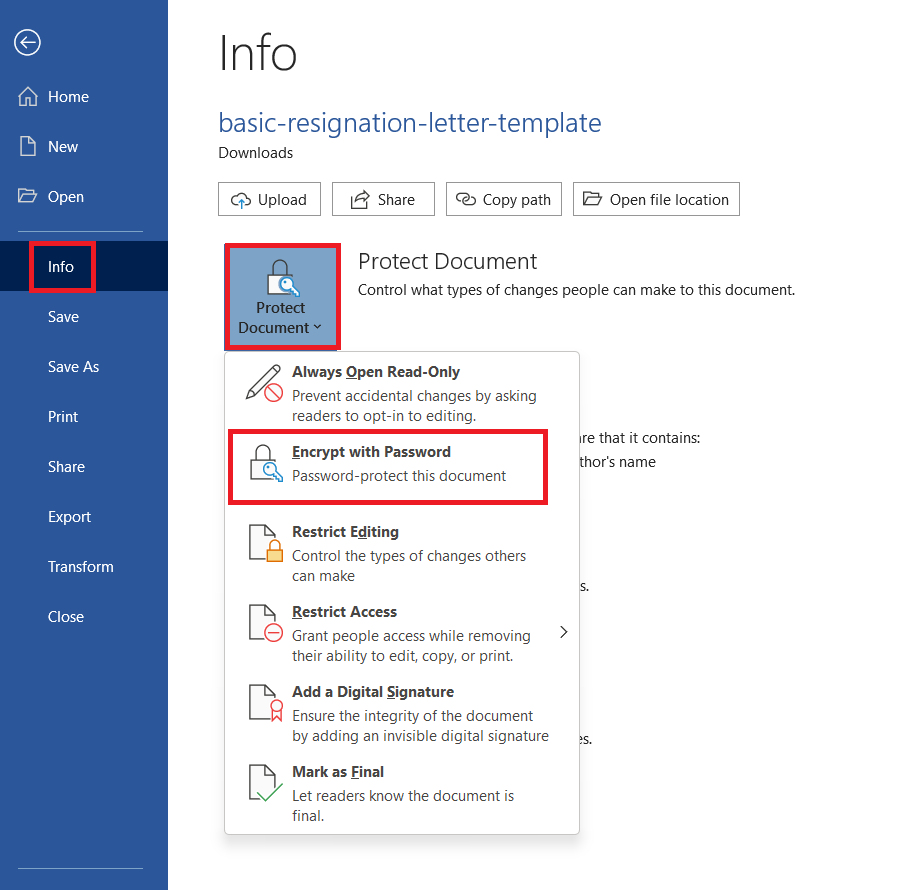The image size is (915, 890).
Task: Click the basic-resignation-letter-template title
Action: coord(409,122)
